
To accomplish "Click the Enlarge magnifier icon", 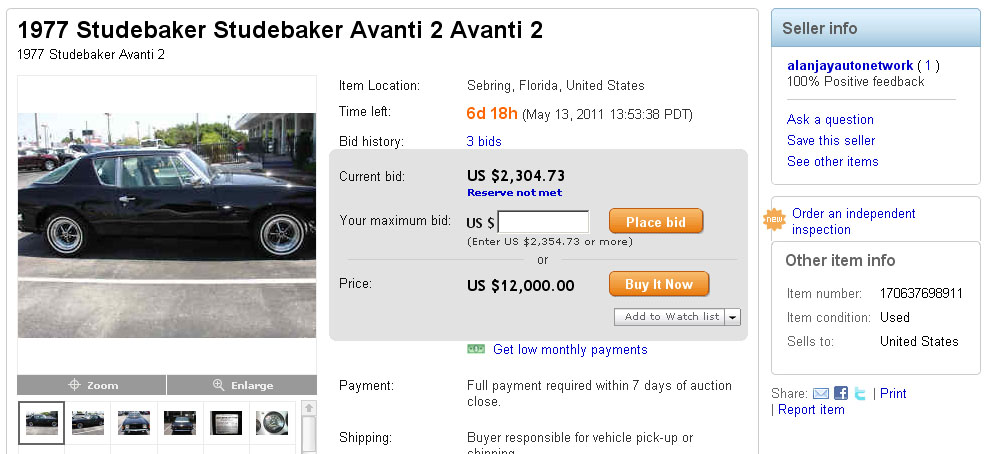I will click(x=219, y=385).
